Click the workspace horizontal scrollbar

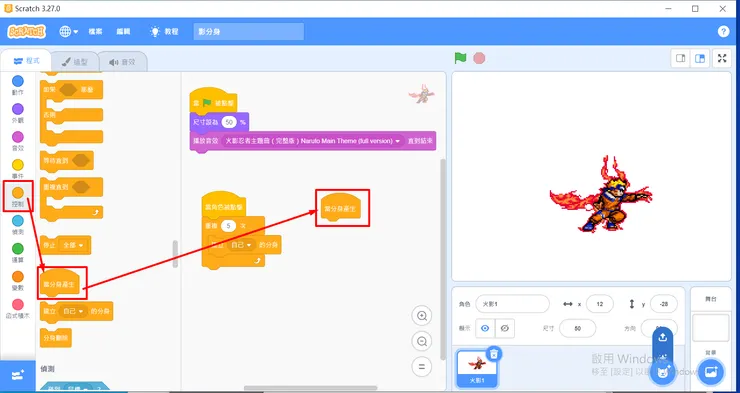point(311,388)
